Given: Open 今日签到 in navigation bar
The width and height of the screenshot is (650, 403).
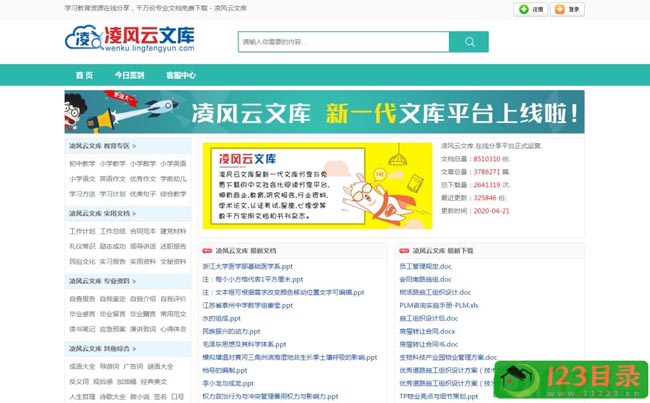Looking at the screenshot, I should [x=129, y=75].
